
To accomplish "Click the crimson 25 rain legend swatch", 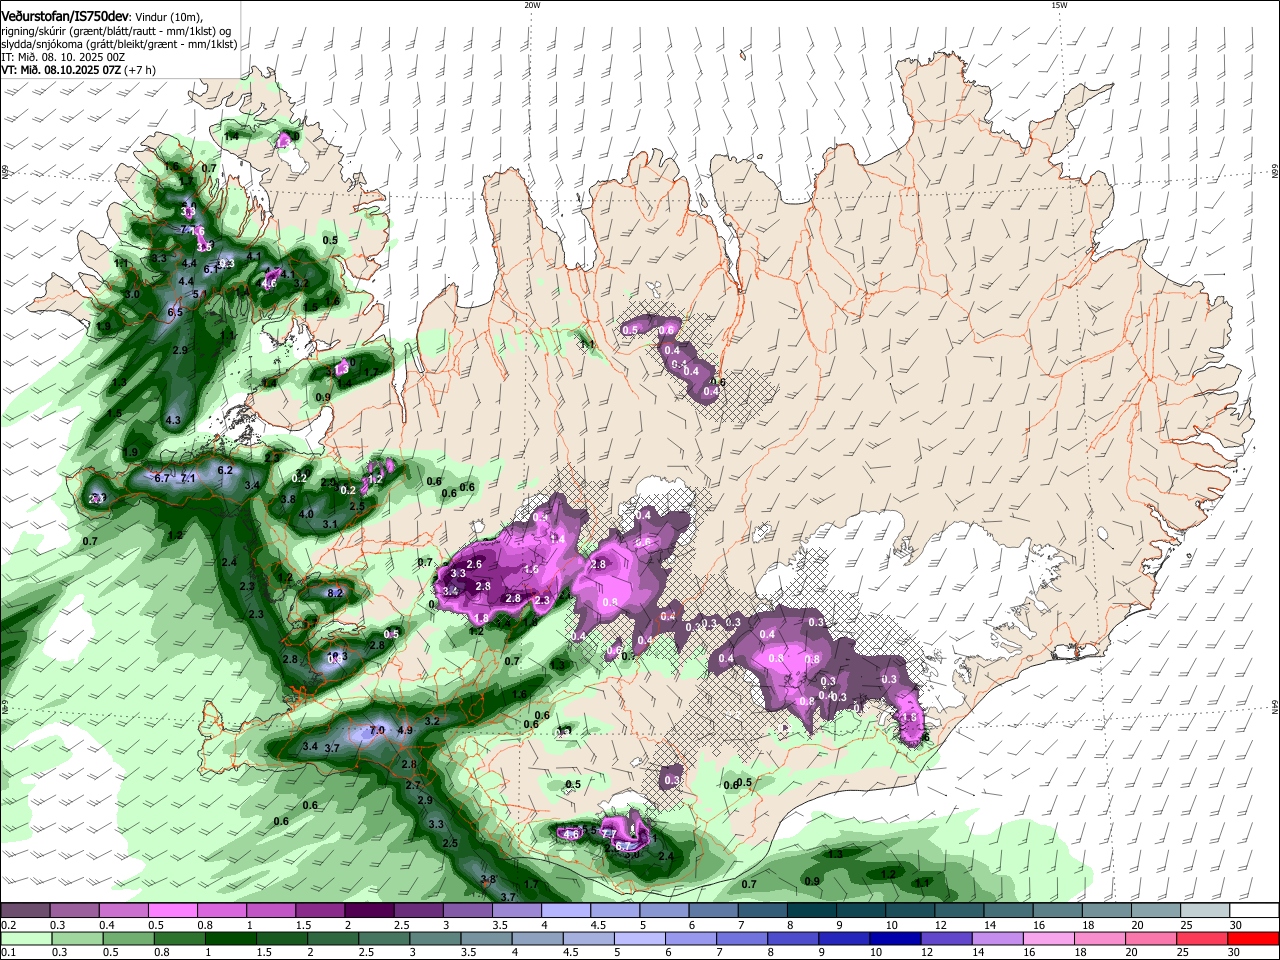I will coord(1203,938).
